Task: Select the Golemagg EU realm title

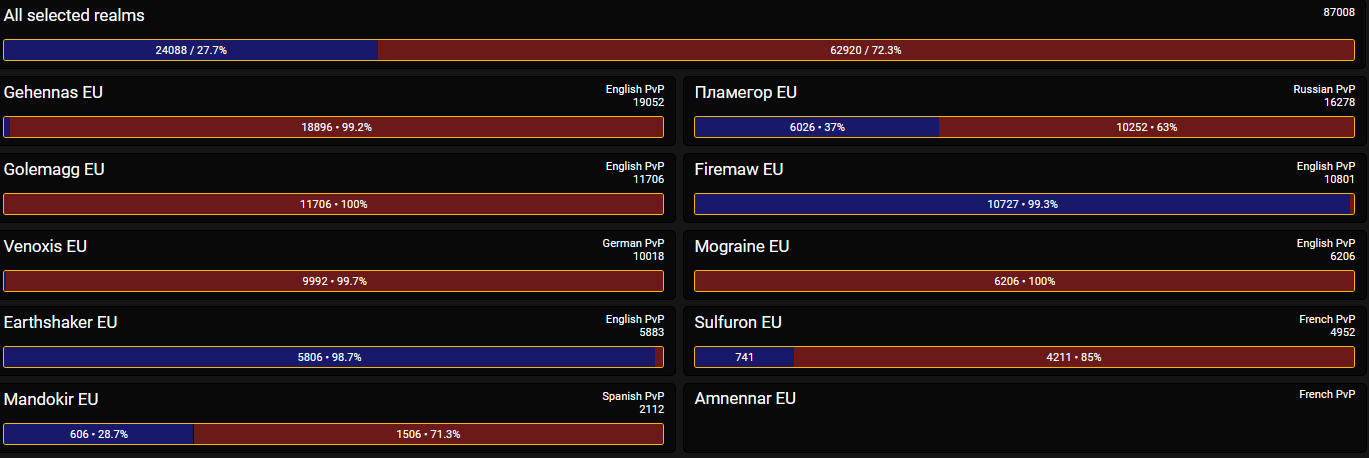Action: 54,170
